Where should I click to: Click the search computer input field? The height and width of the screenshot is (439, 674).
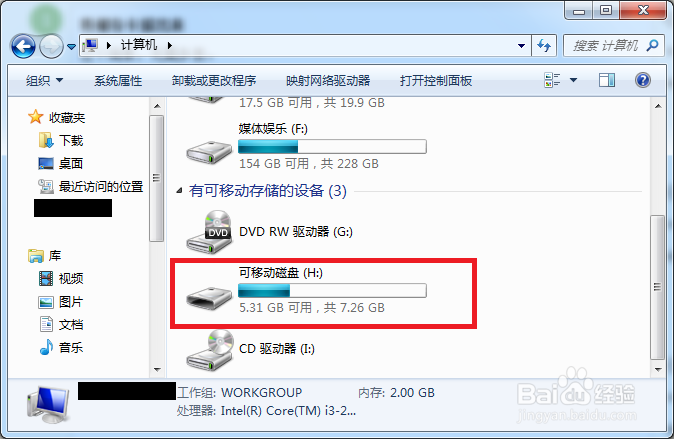607,46
